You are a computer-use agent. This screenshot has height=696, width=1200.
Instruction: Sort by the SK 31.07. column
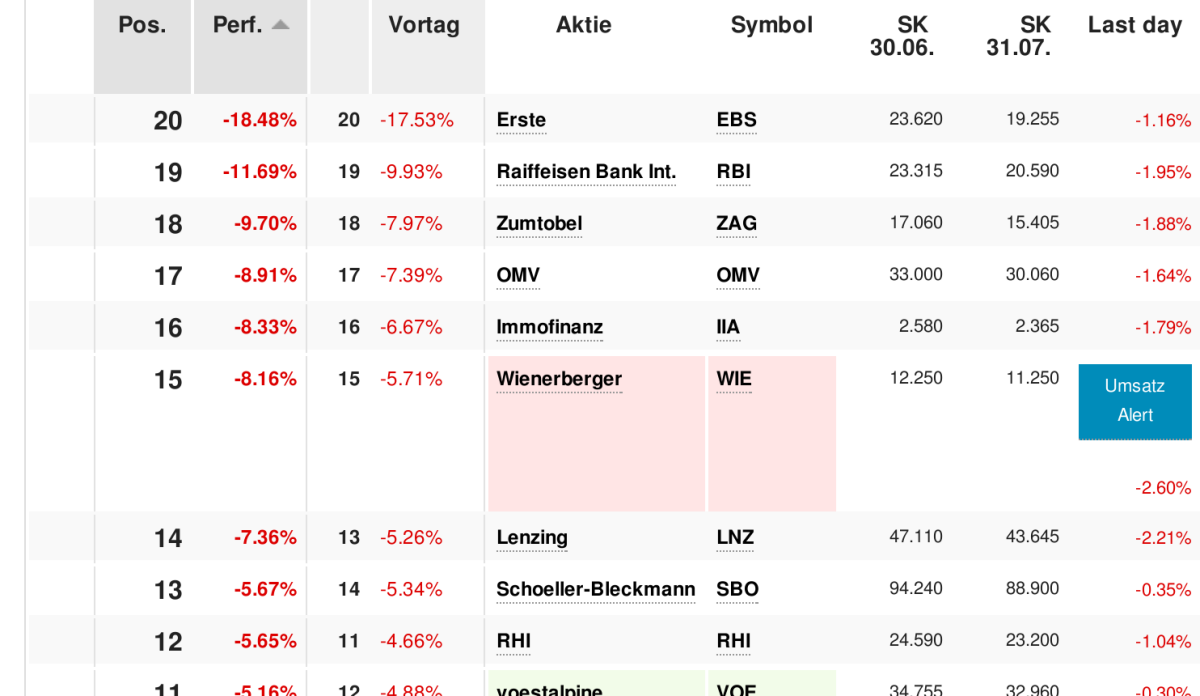click(1018, 37)
